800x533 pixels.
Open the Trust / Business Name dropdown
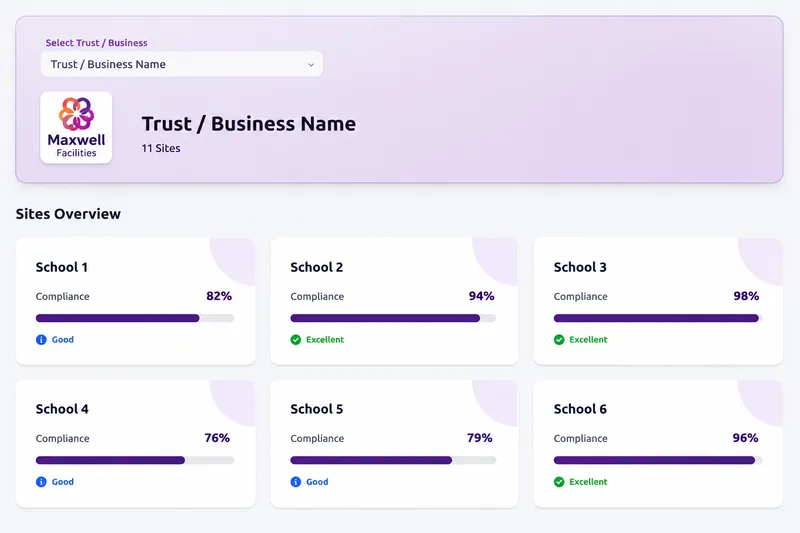point(182,64)
